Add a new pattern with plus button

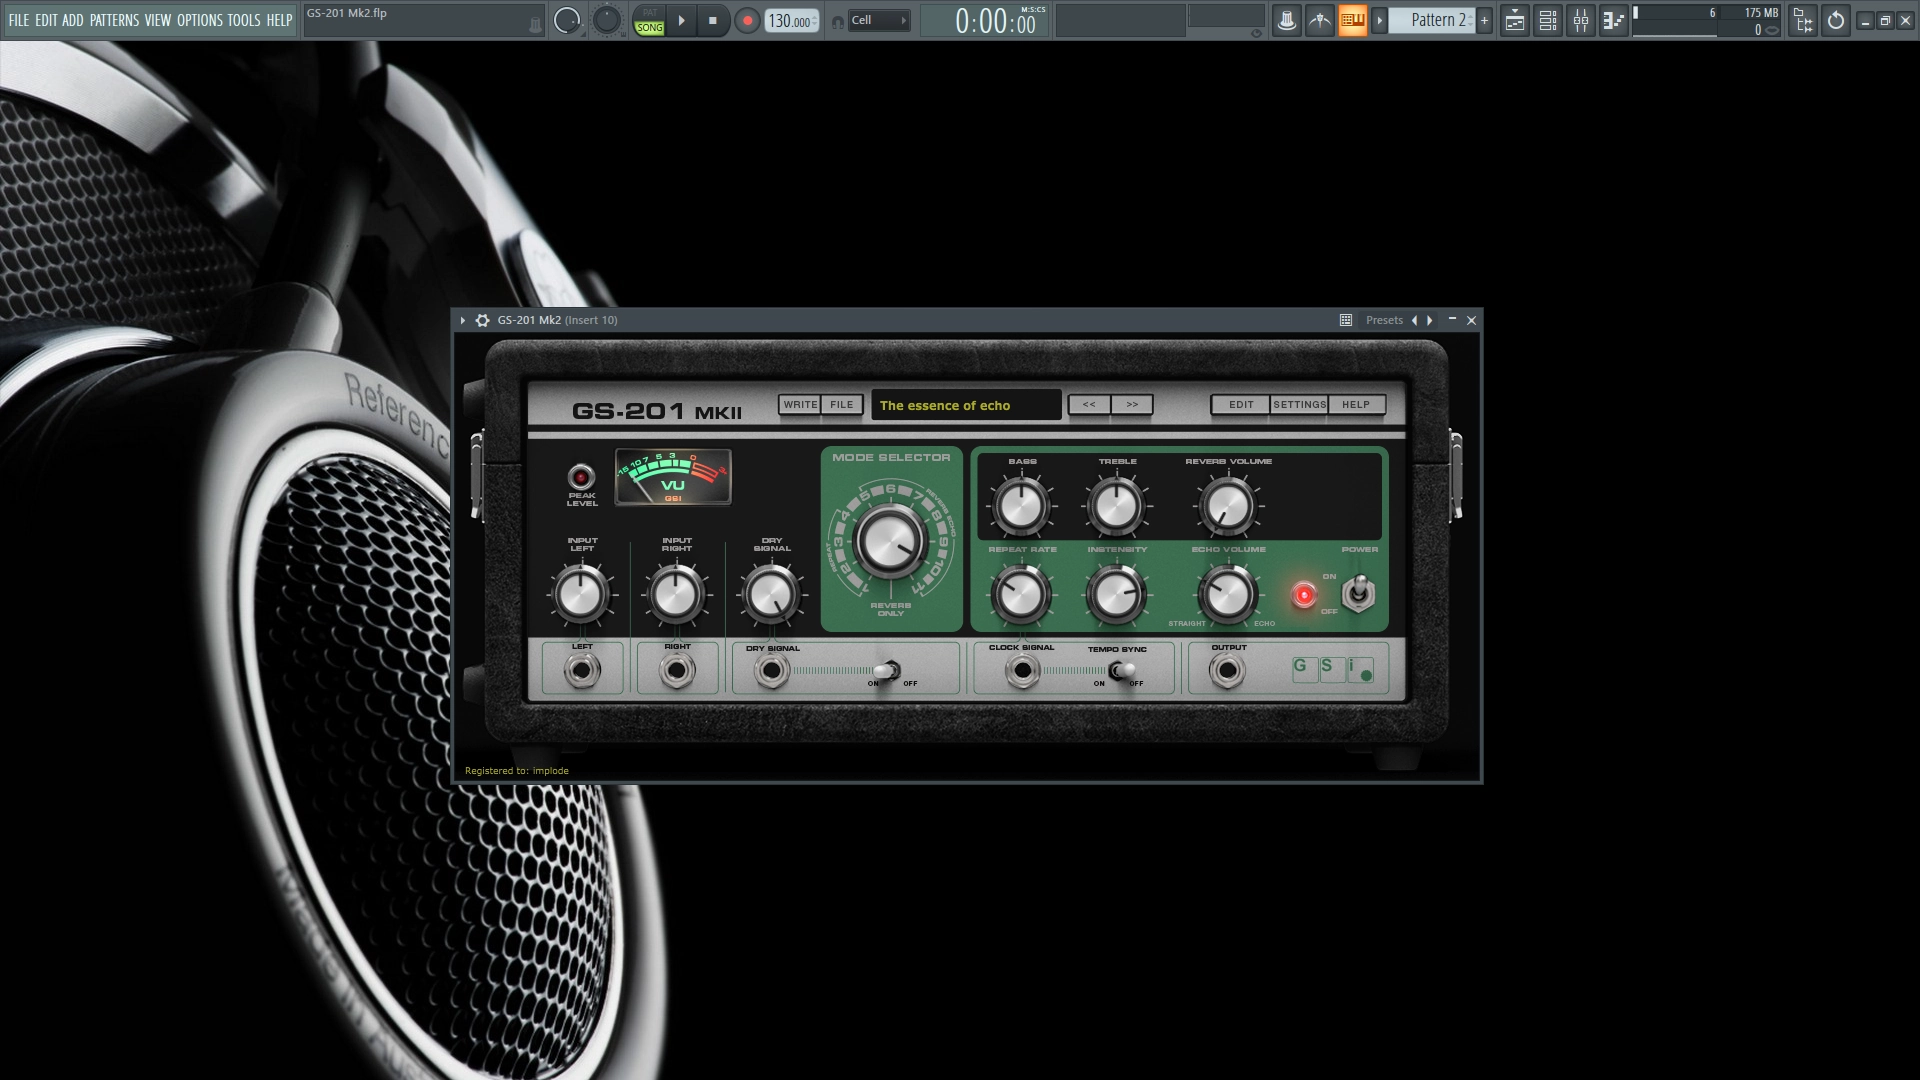1484,20
